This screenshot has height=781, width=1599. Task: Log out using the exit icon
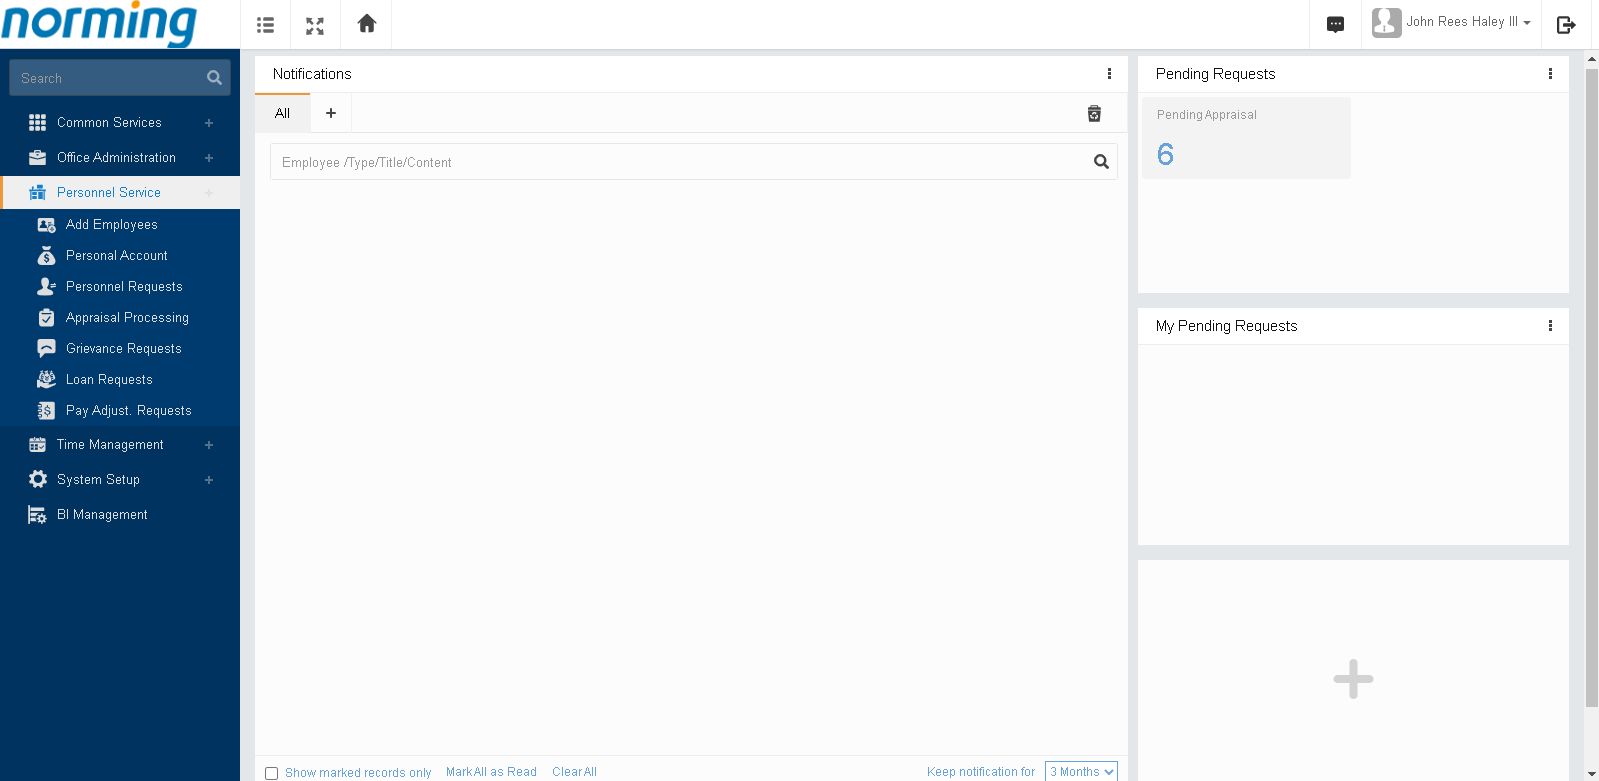coord(1566,25)
